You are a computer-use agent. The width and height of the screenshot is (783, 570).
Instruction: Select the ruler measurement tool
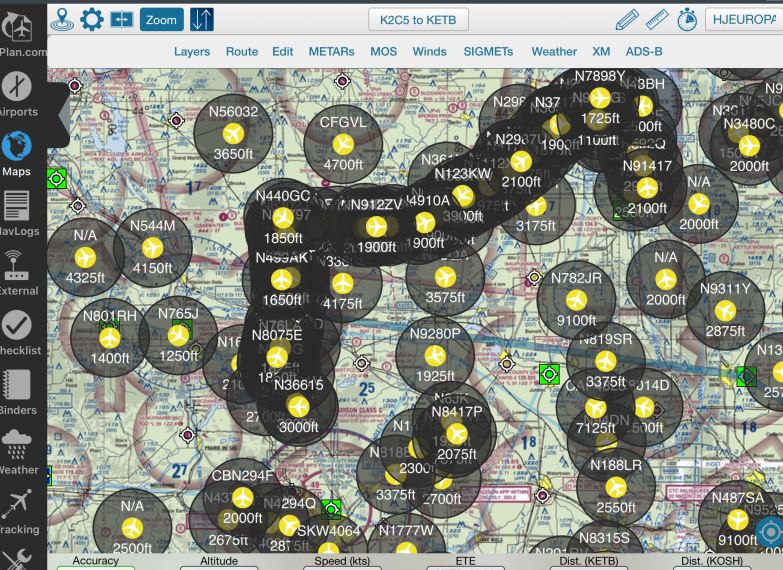[x=657, y=19]
